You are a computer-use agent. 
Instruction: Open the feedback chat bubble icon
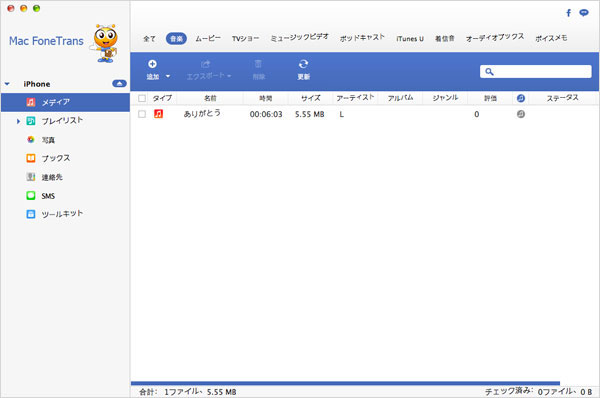(584, 13)
